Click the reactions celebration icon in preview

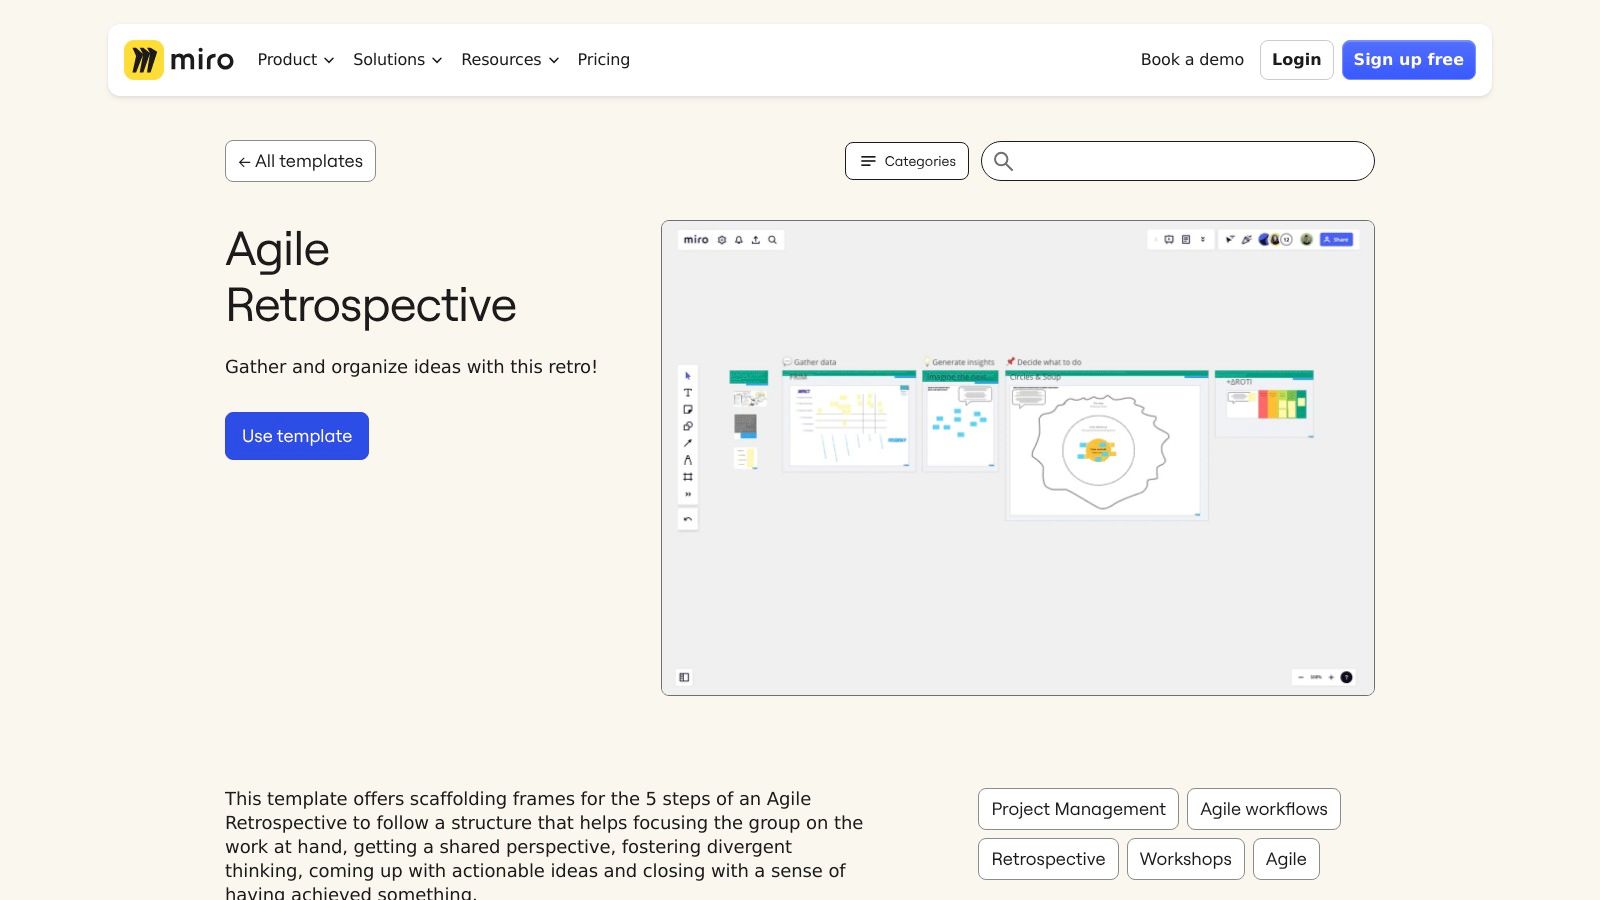tap(1246, 240)
